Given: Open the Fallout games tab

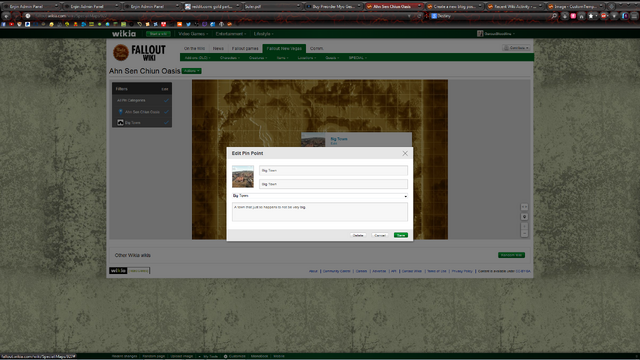Looking at the screenshot, I should click(245, 49).
